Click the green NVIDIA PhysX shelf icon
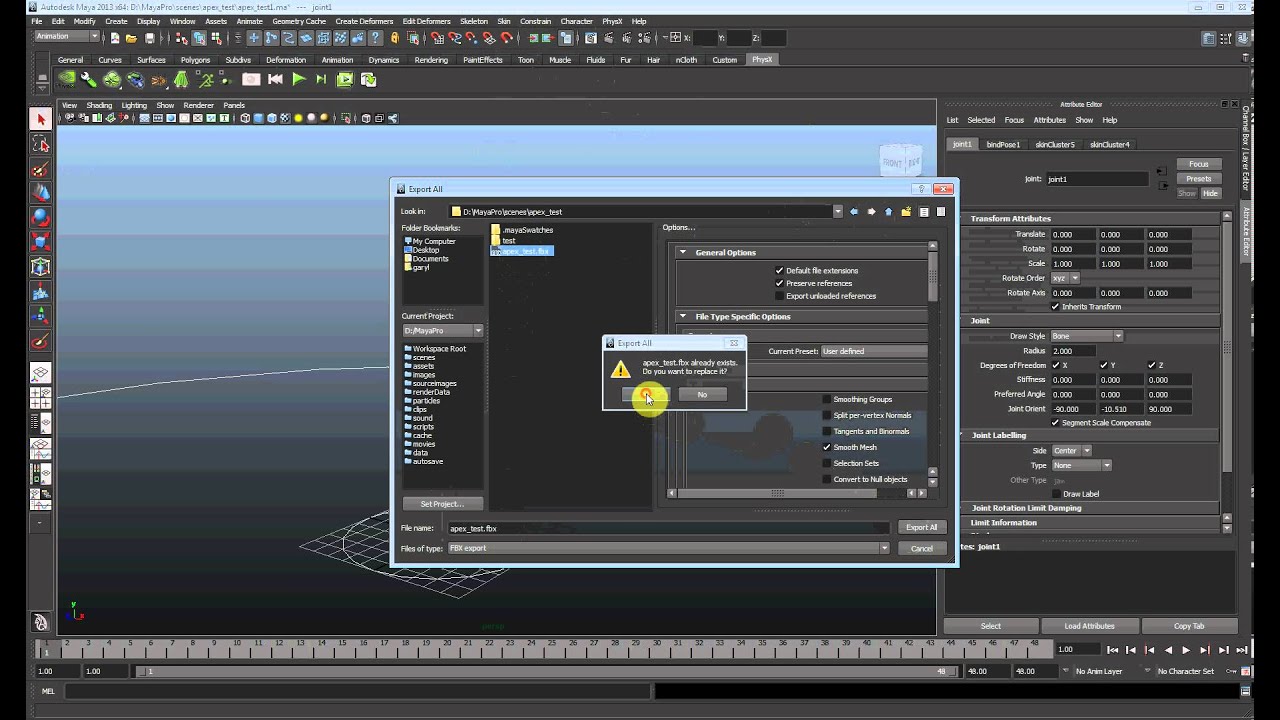1280x720 pixels. tap(66, 80)
